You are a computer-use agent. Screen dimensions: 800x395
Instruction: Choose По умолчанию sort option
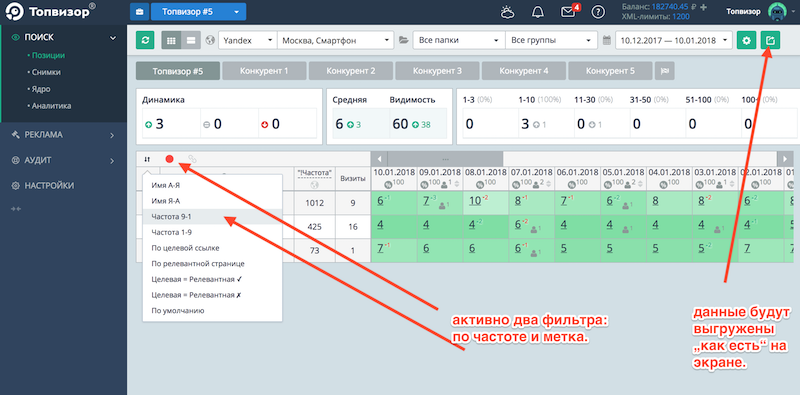(212, 310)
